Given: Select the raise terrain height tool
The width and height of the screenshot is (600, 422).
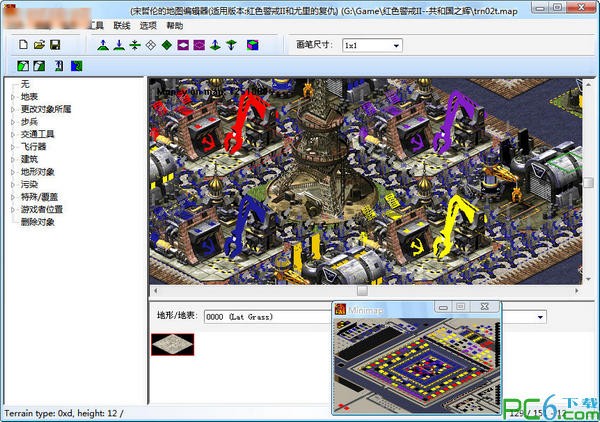Looking at the screenshot, I should 102,45.
